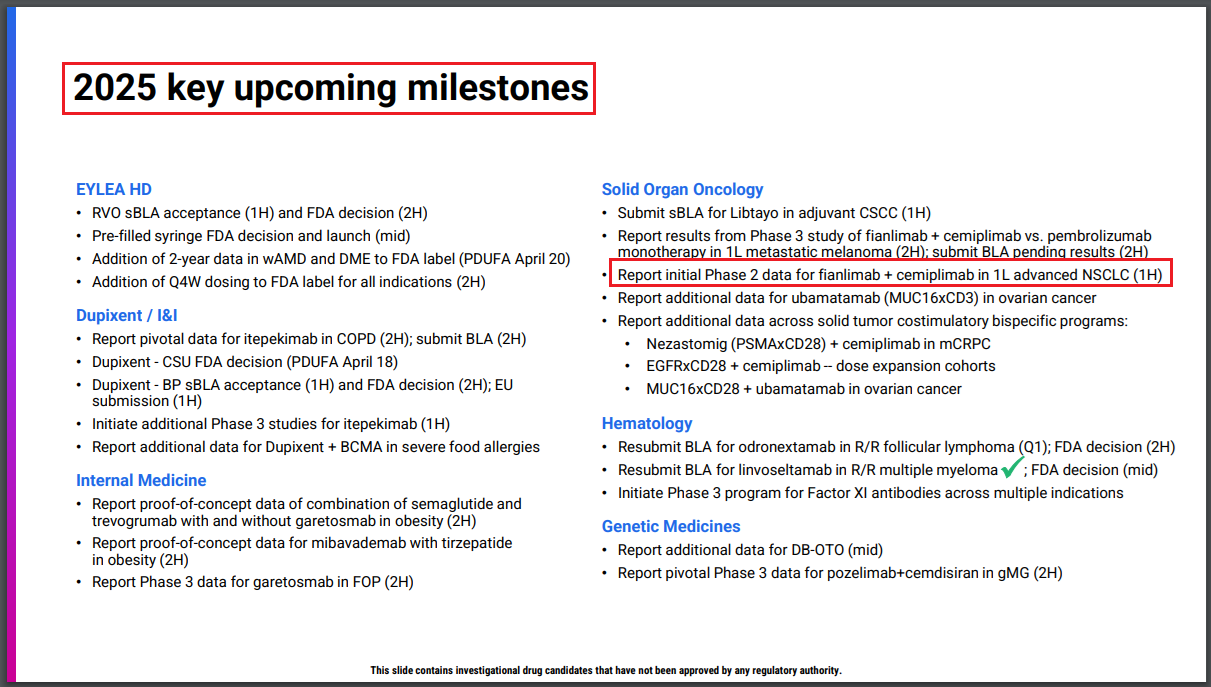This screenshot has width=1211, height=687.
Task: Click the Nezastomig (PSMAxCD28) sub-bullet
Action: click(804, 344)
